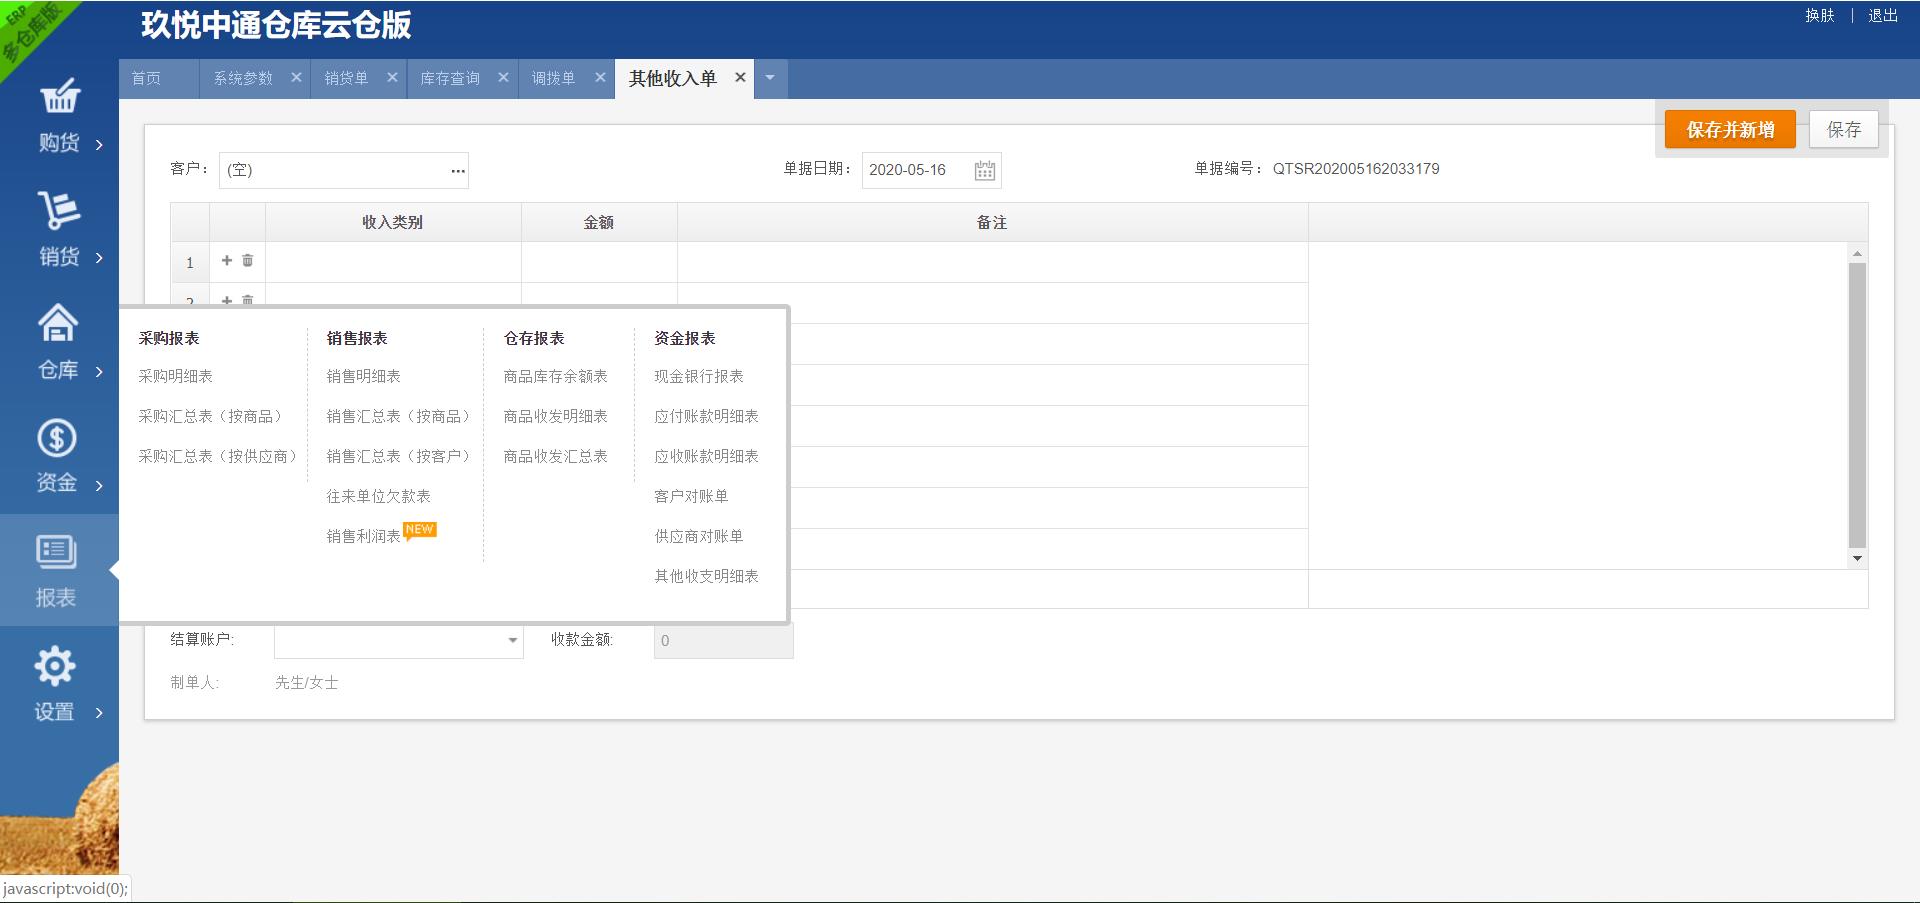Open 供应商对账单 report
1920x903 pixels.
[699, 536]
